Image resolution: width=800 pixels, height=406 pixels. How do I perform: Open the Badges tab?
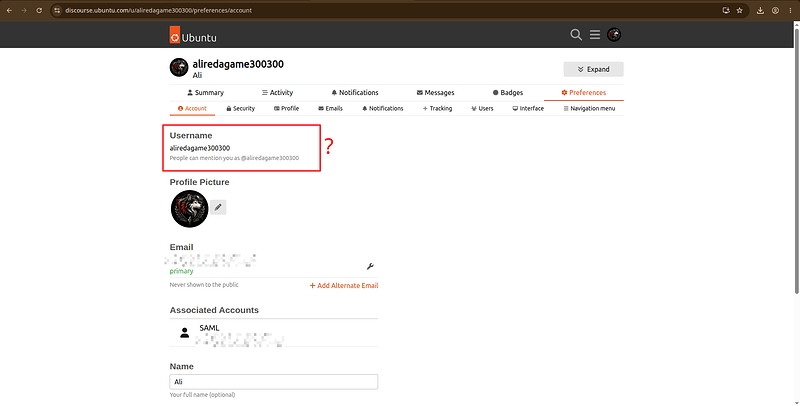pos(508,93)
